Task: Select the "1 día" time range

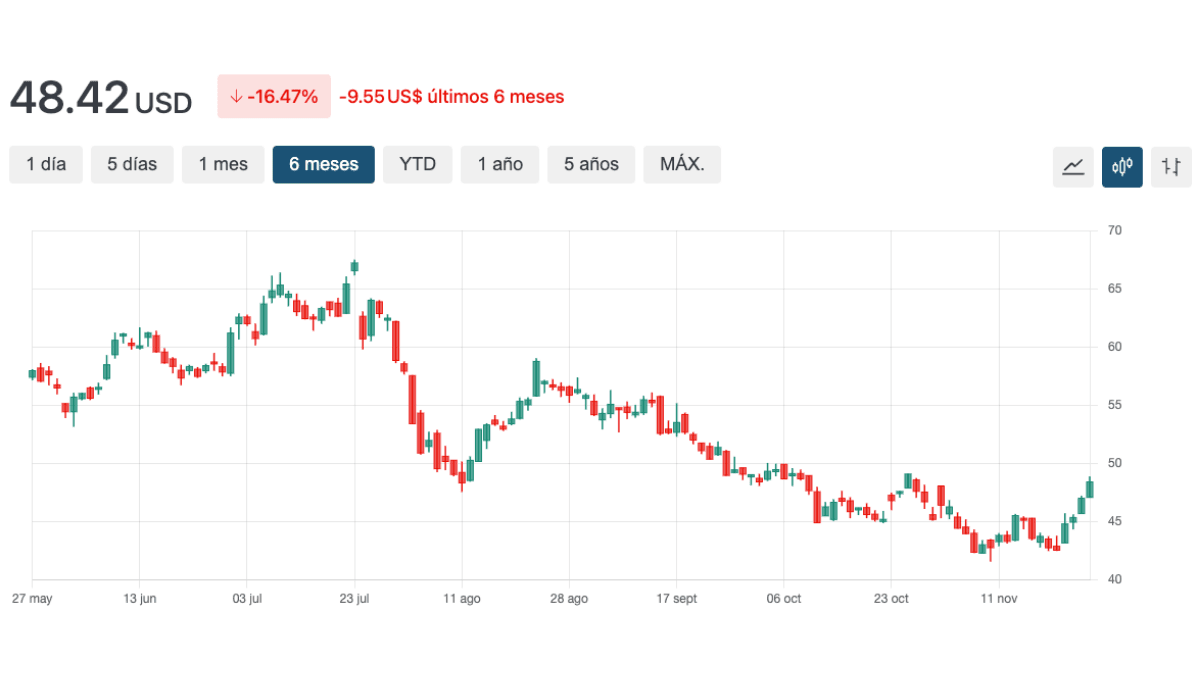Action: 46,165
